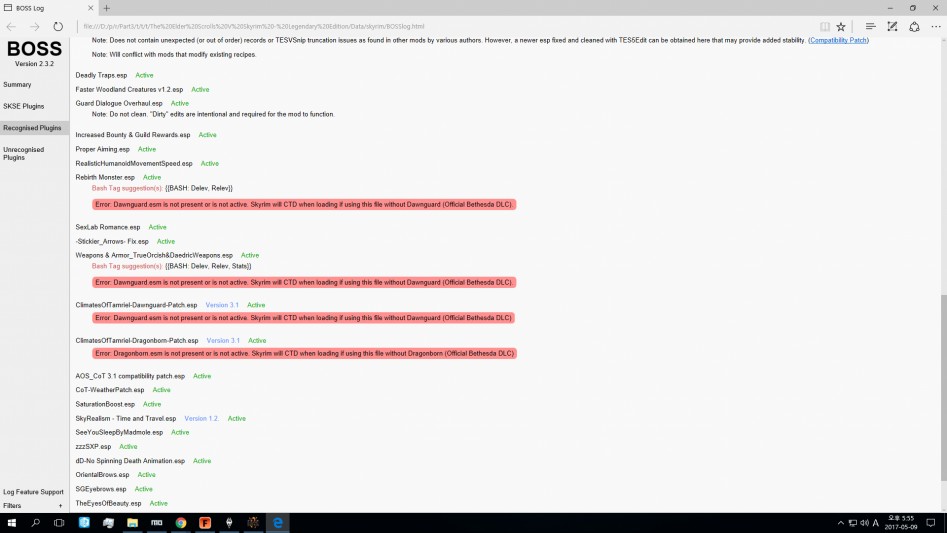This screenshot has height=533, width=947.
Task: Click Dawnguard error under Rebirth Monster.esp
Action: (304, 205)
